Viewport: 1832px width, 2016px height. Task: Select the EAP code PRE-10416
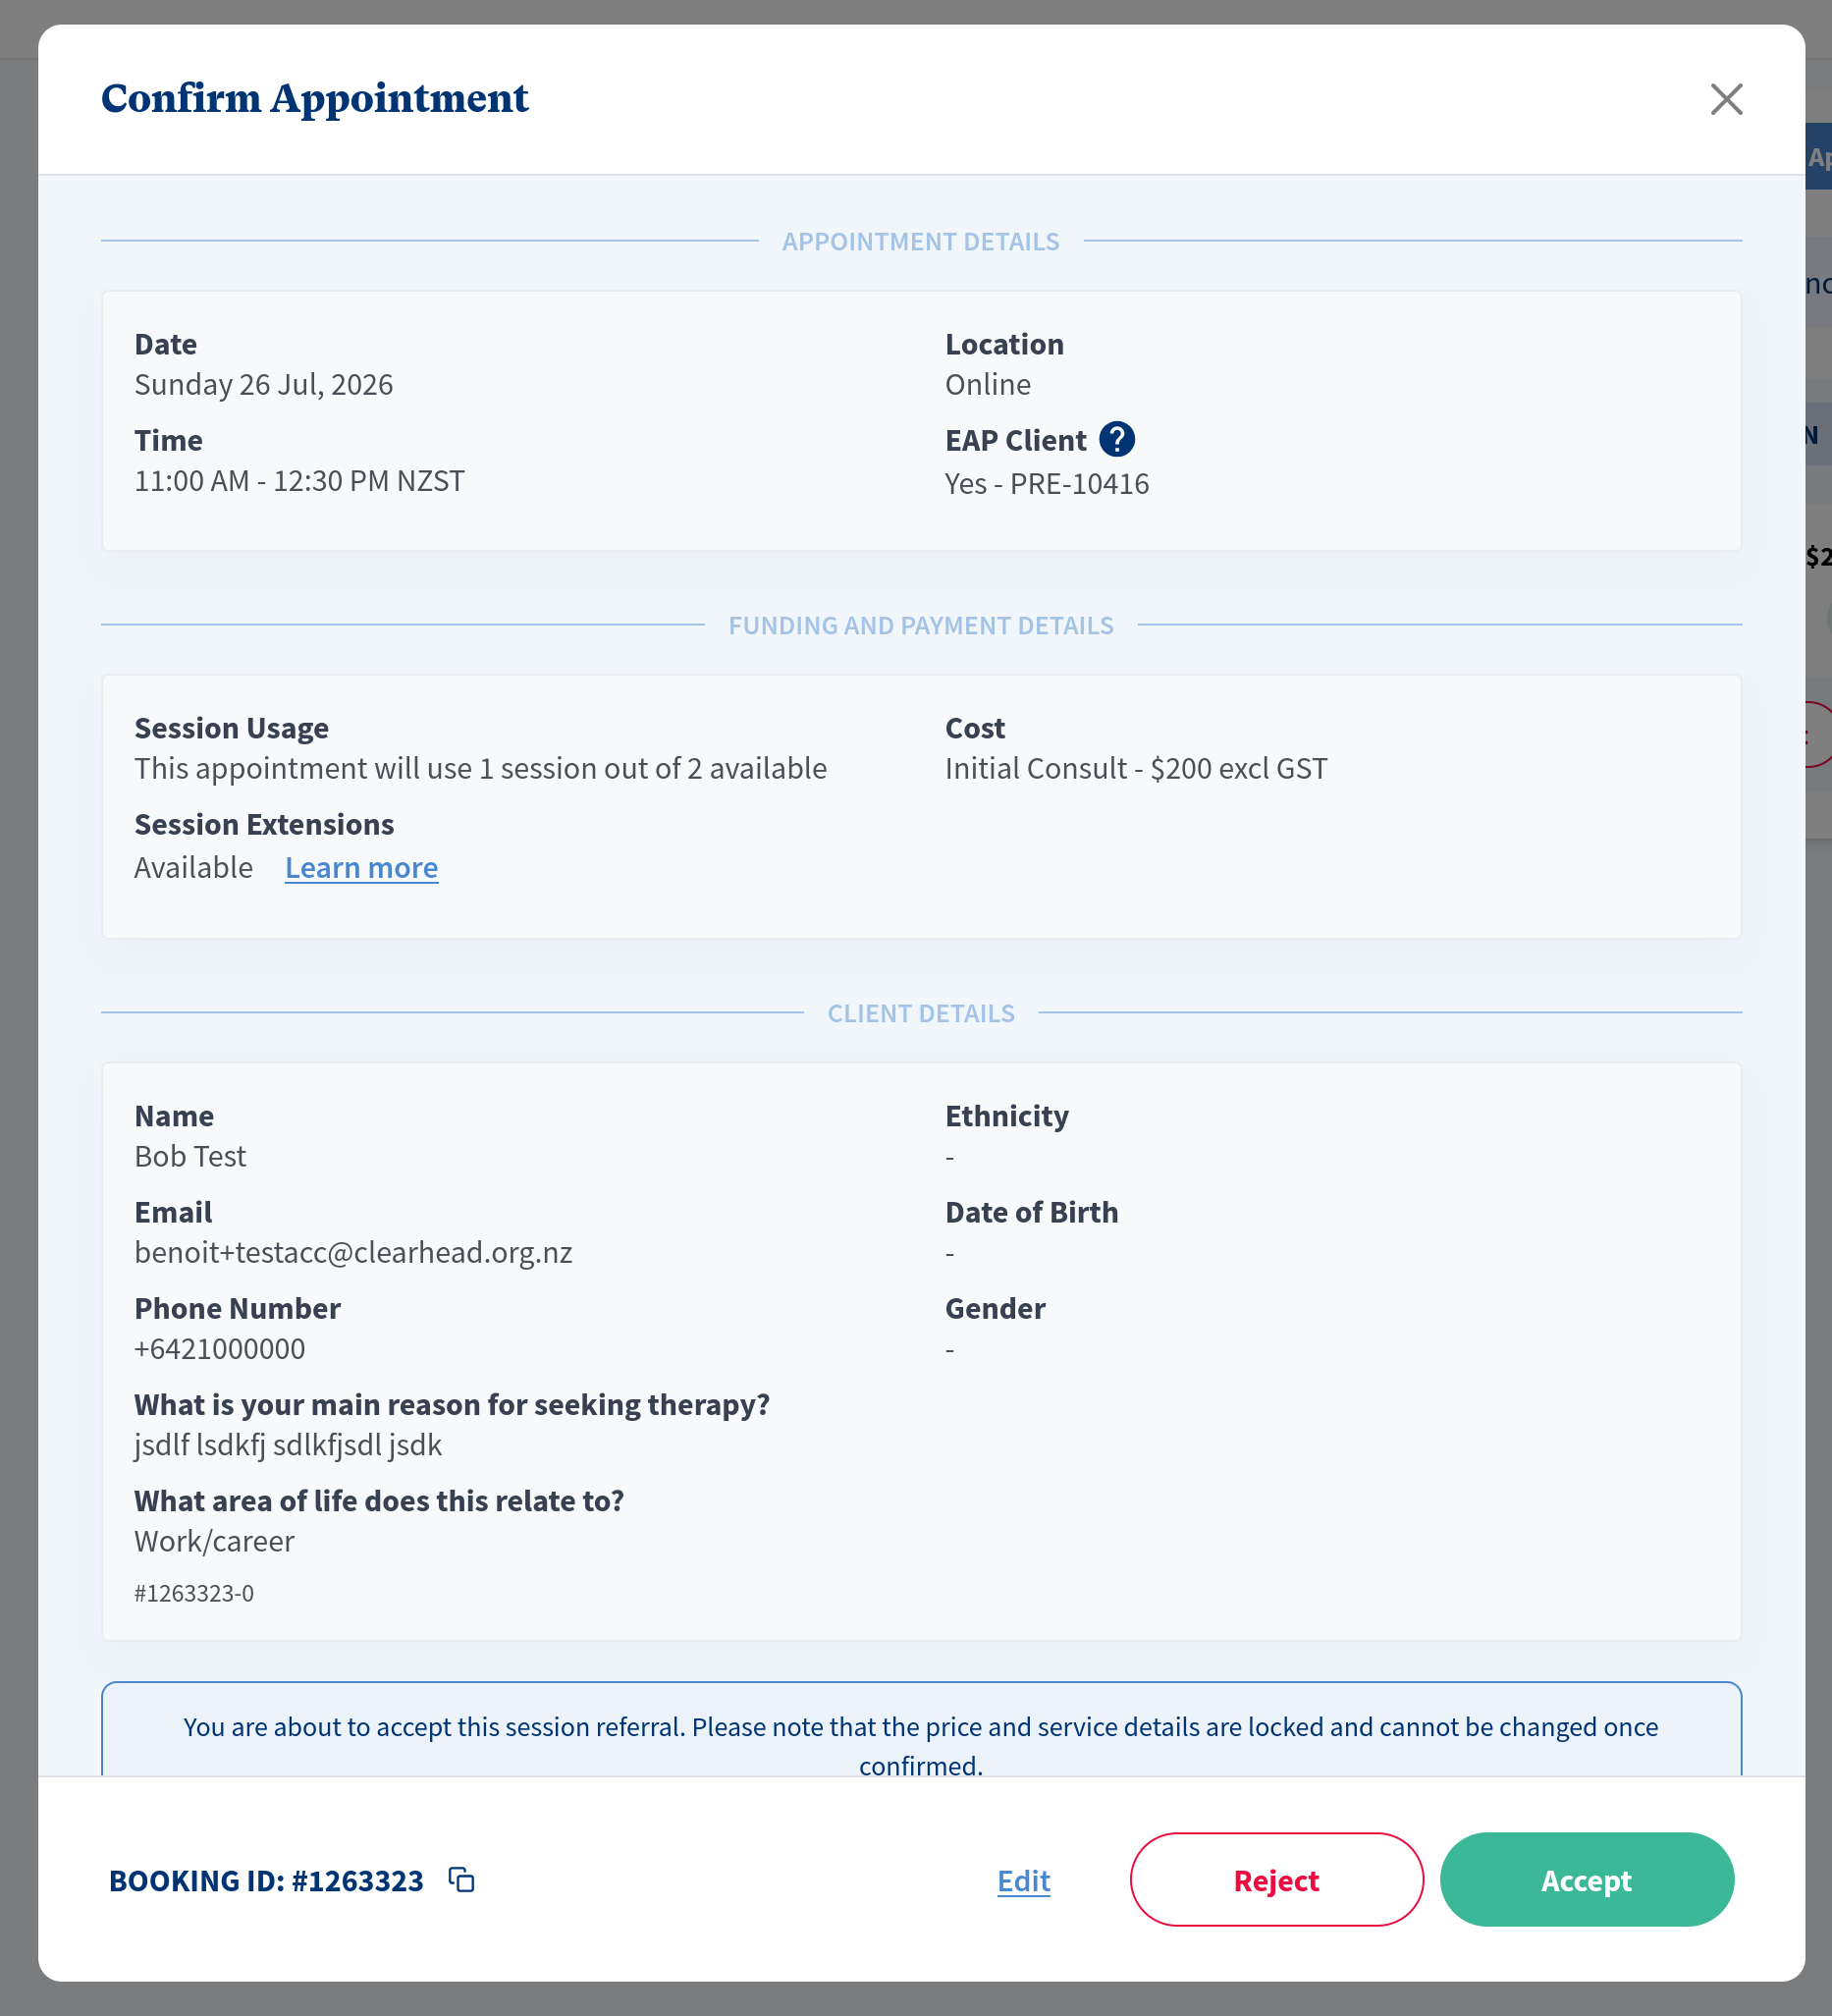[x=1079, y=484]
